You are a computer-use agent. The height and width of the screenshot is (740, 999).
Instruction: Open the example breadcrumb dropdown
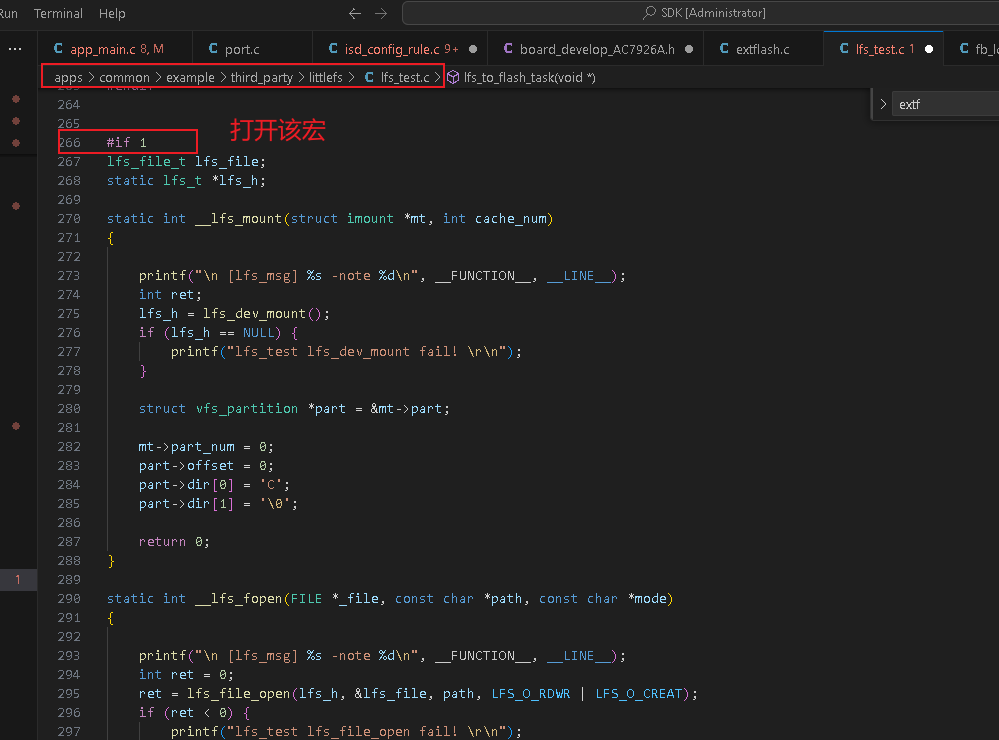(190, 77)
